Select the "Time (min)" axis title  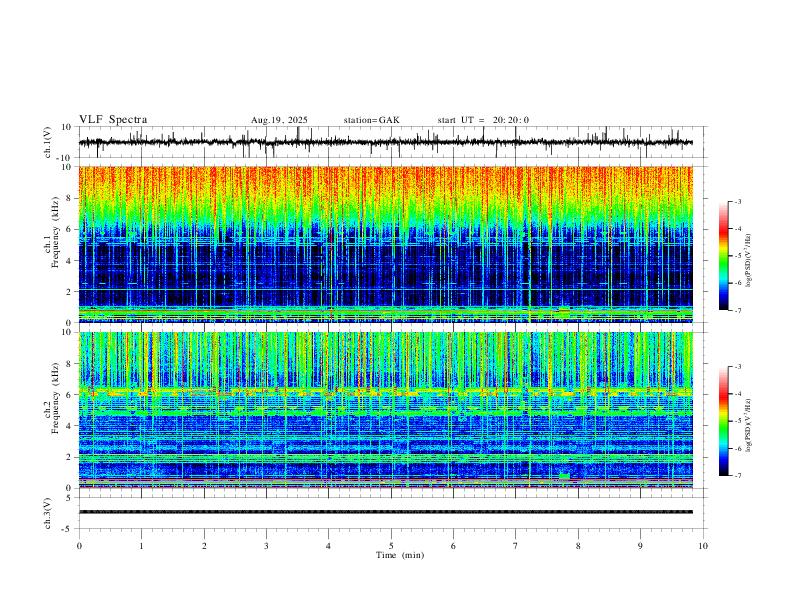[x=400, y=555]
